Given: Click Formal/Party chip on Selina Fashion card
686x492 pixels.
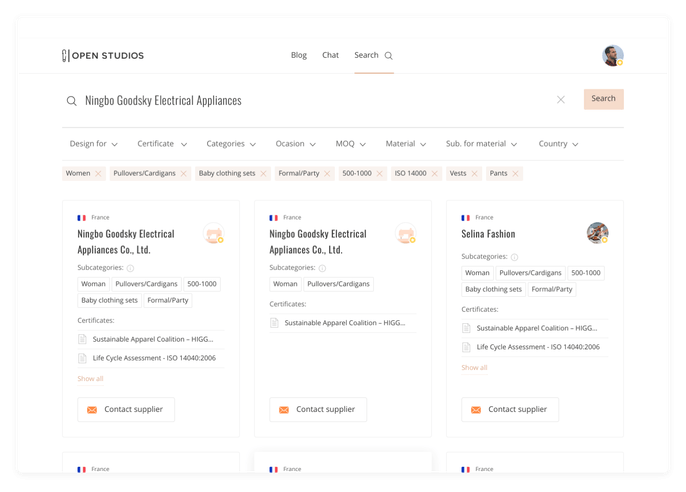Looking at the screenshot, I should point(552,290).
